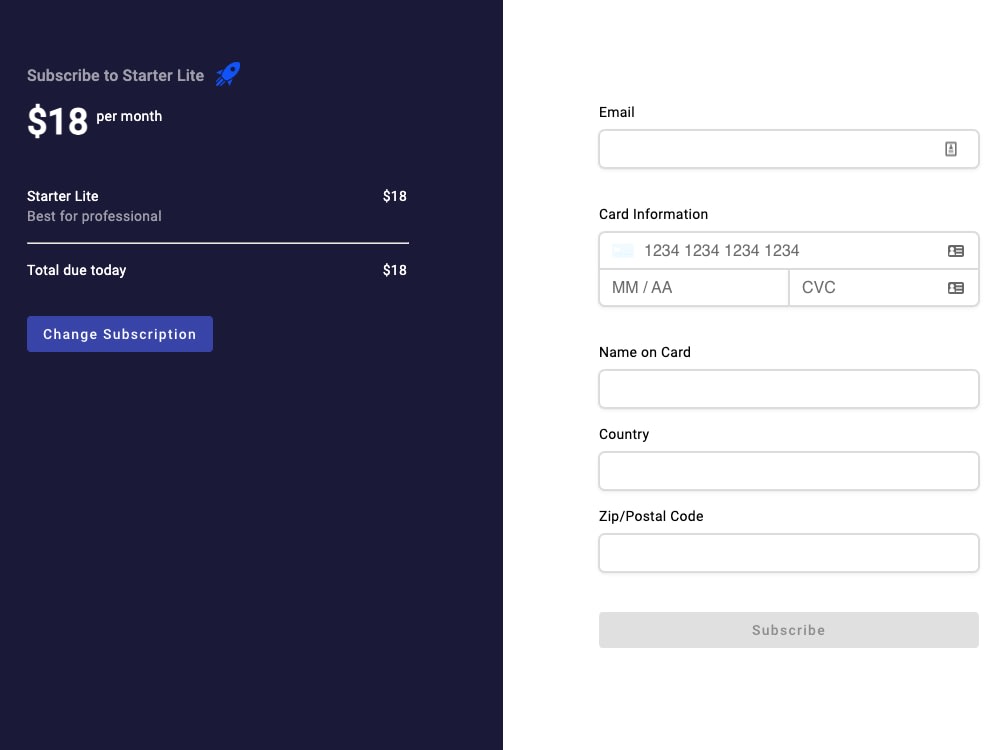1000x750 pixels.
Task: Click the Change Subscription button
Action: (120, 334)
